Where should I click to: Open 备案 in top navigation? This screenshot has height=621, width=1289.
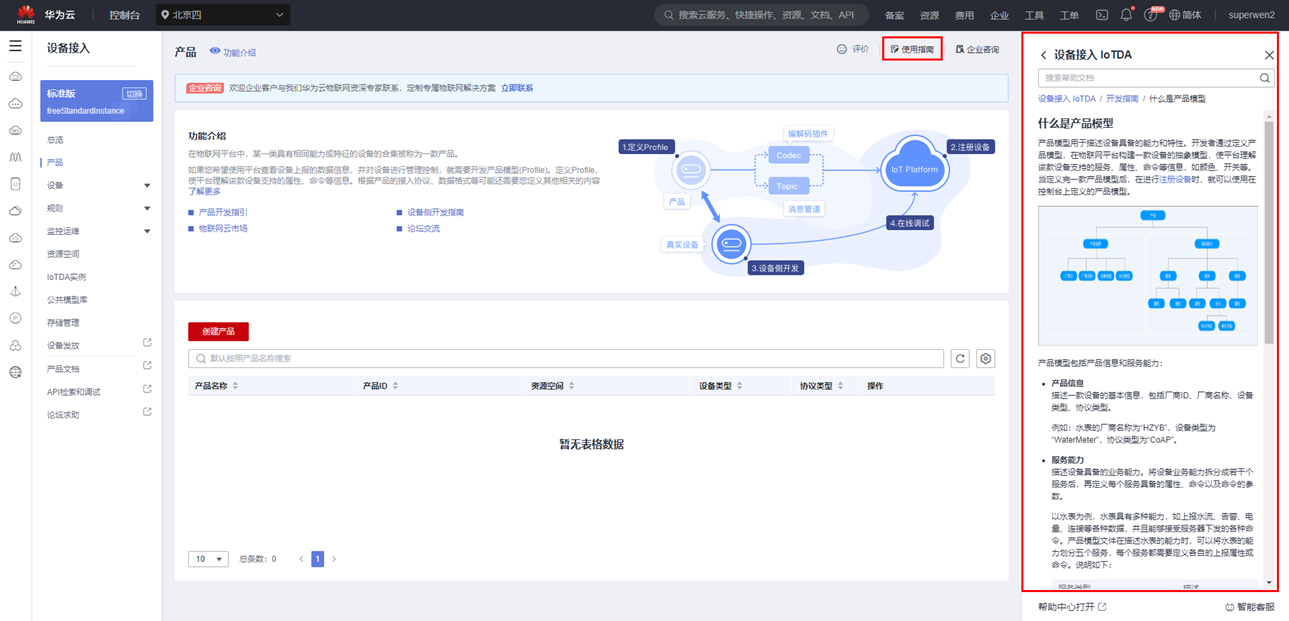[894, 16]
